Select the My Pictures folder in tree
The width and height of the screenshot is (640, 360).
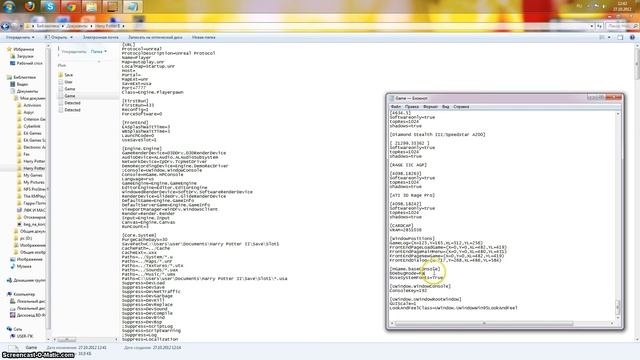coord(31,182)
